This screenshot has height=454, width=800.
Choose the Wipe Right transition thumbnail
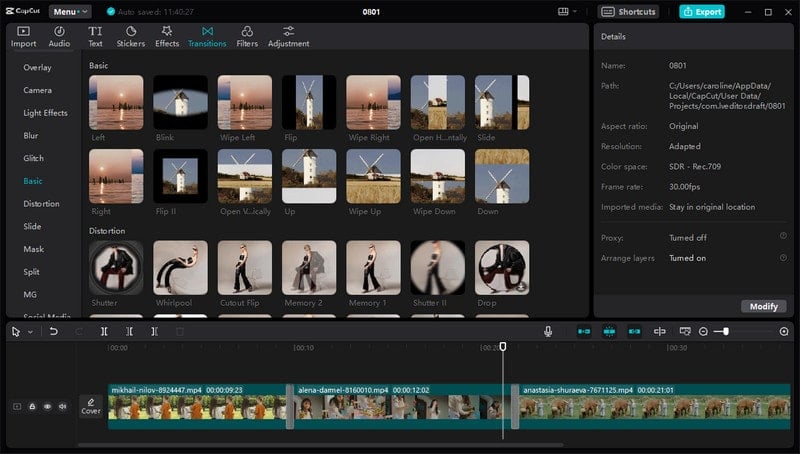pos(373,103)
